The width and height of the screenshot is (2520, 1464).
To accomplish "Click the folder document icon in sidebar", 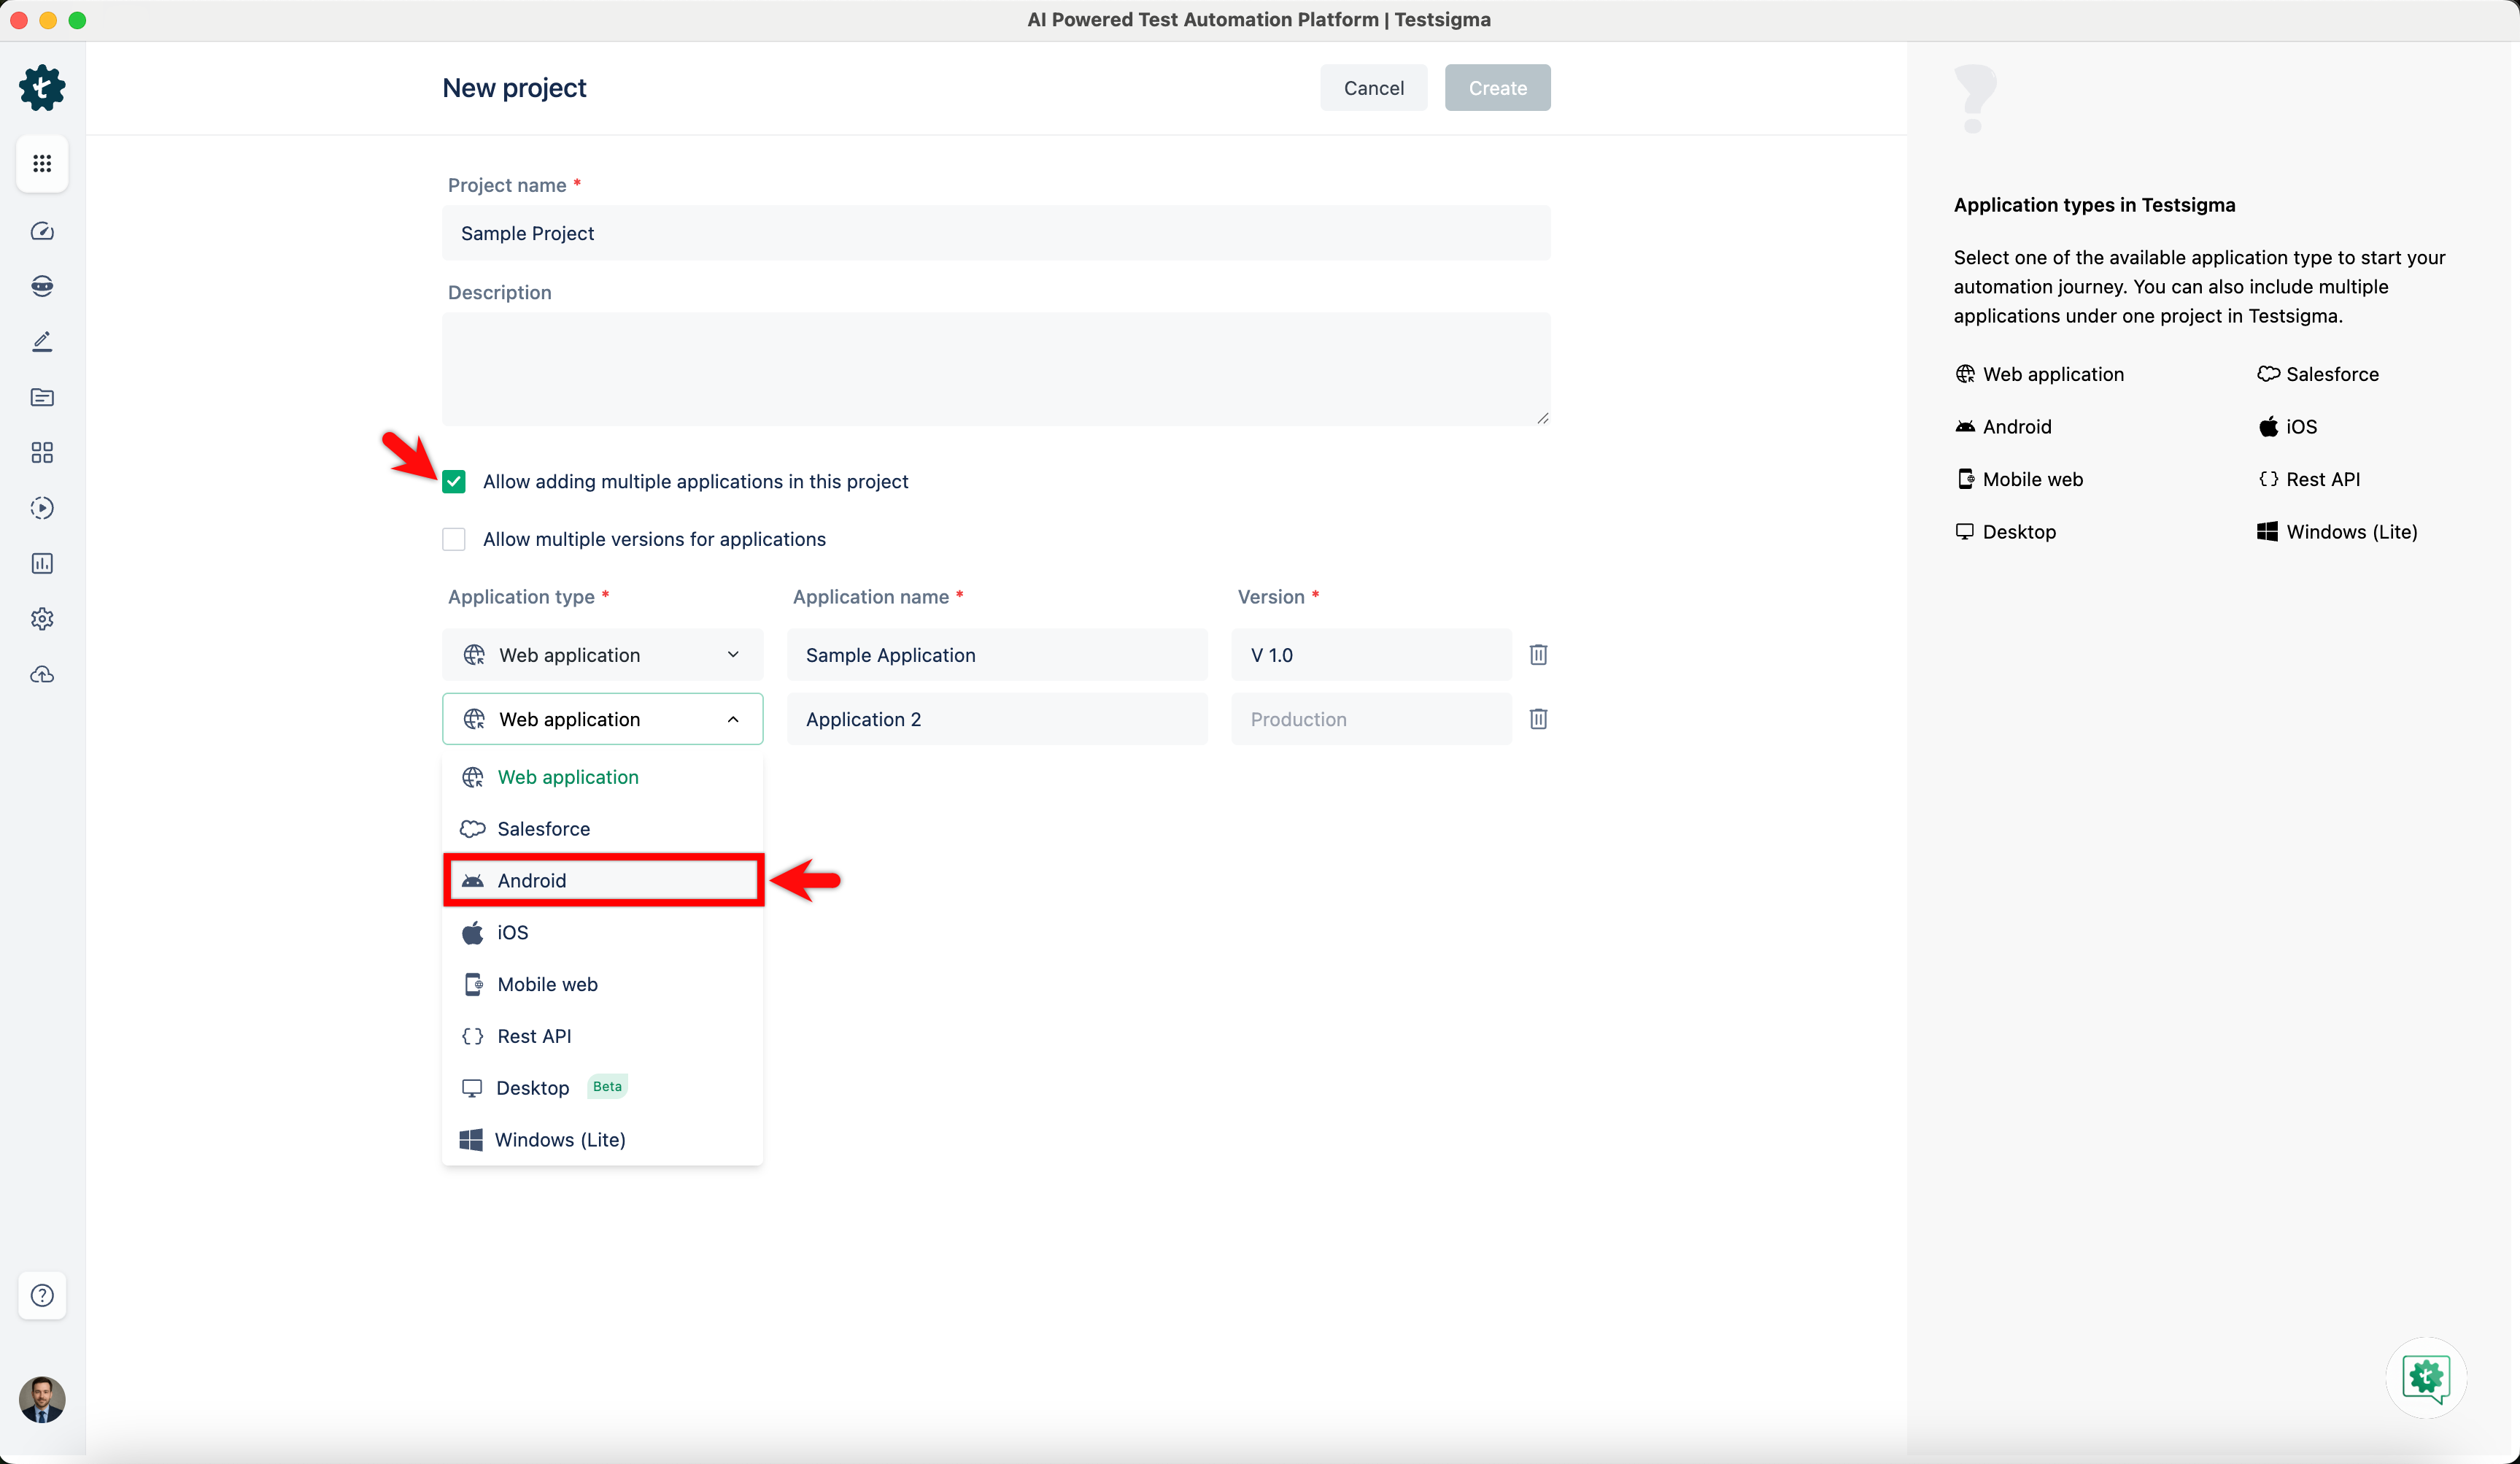I will pyautogui.click(x=42, y=397).
